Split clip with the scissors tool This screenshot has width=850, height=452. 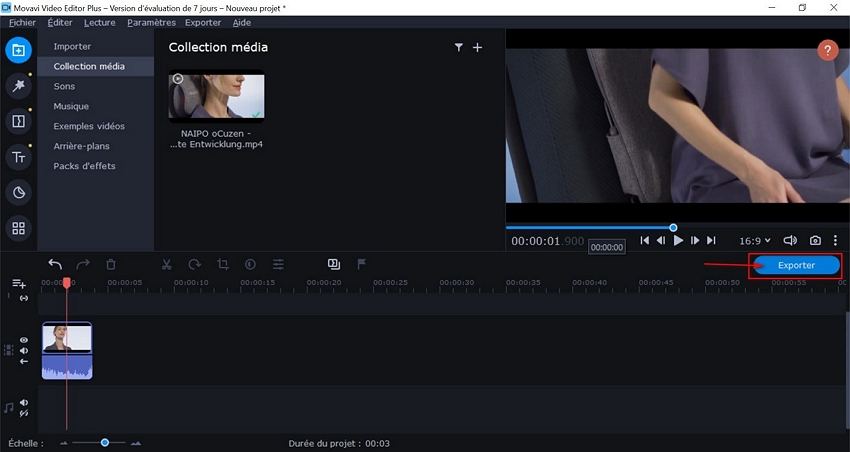pos(166,264)
